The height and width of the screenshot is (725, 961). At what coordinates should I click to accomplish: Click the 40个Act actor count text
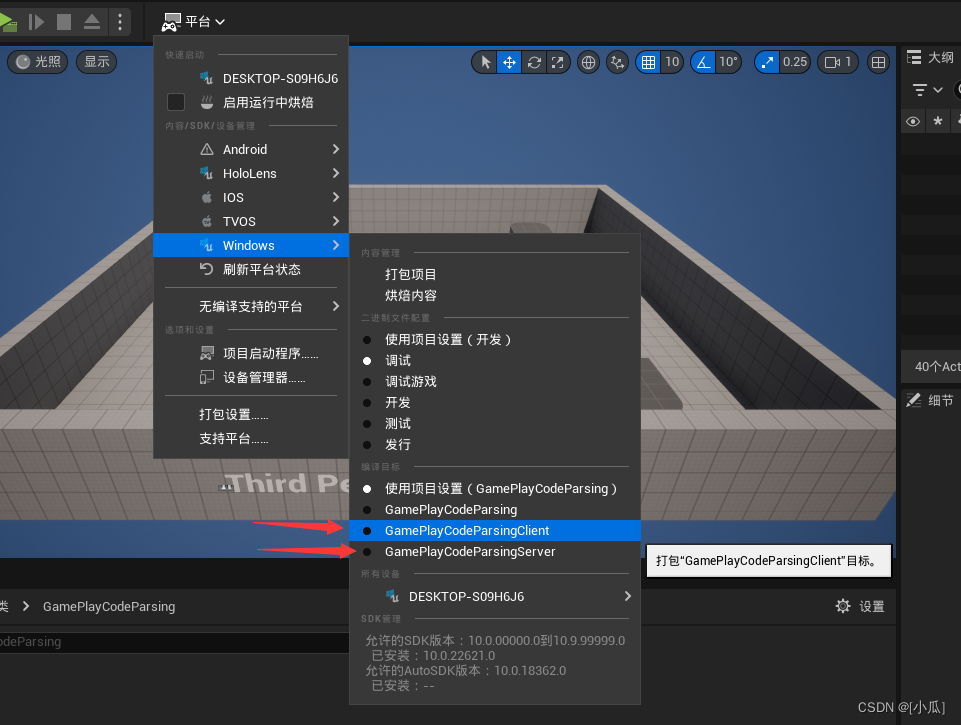click(x=937, y=366)
